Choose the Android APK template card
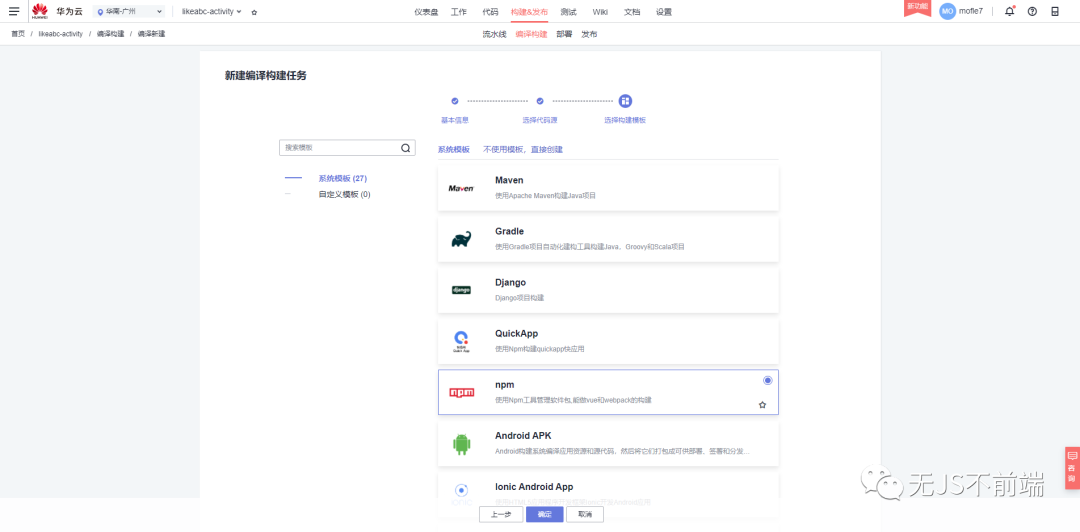This screenshot has height=532, width=1080. [608, 443]
